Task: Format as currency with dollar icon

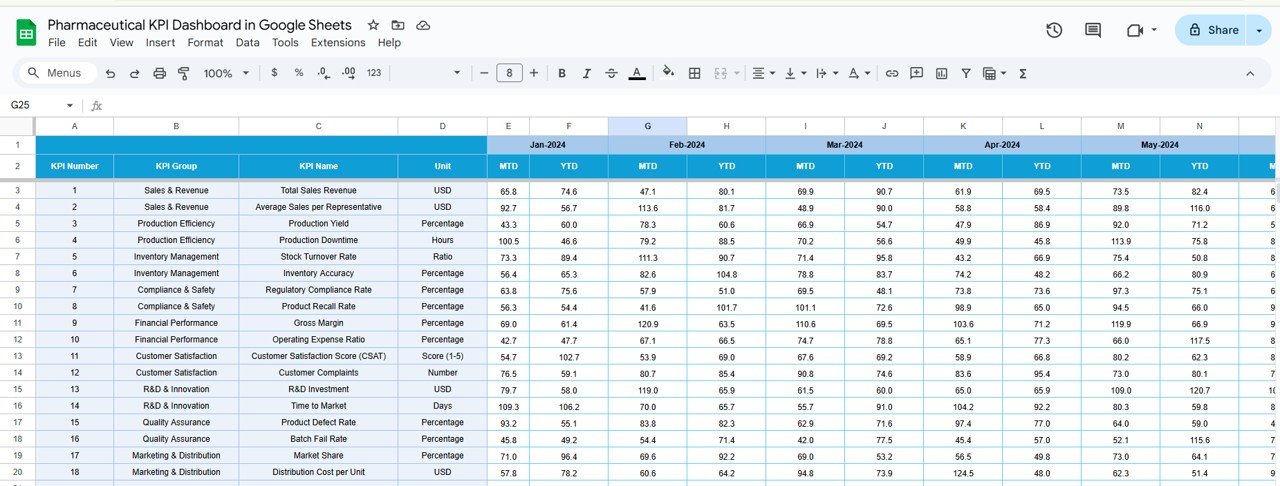Action: tap(274, 73)
